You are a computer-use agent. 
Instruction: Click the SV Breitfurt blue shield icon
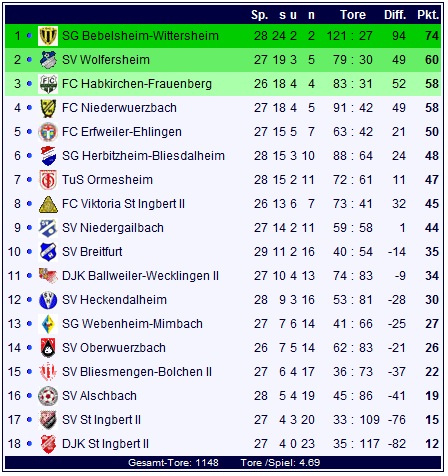pos(48,252)
